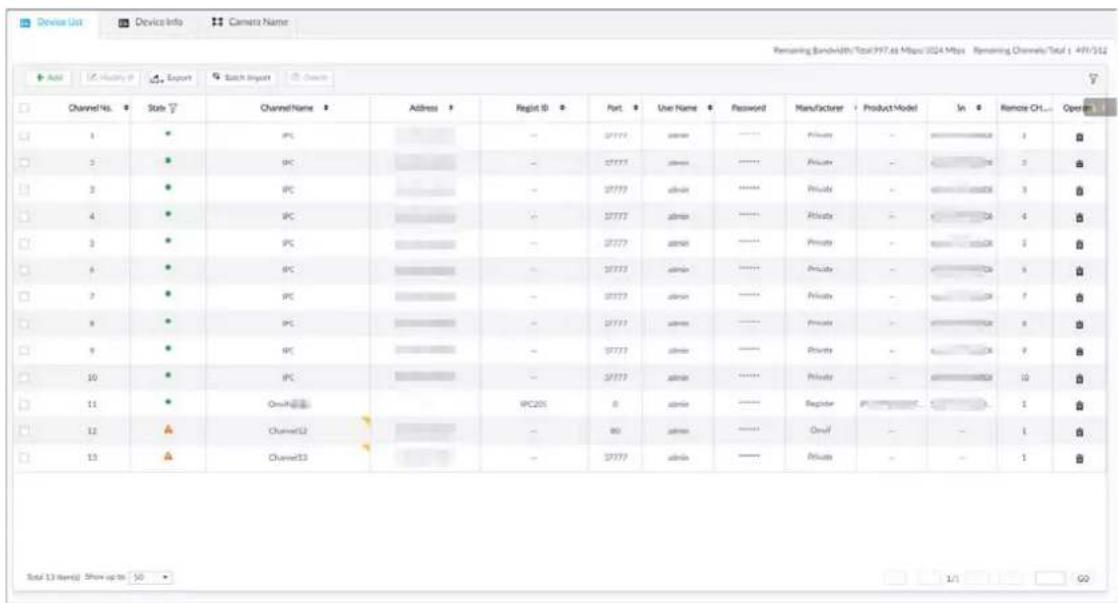Sort the Address column with its arrows
This screenshot has height=603, width=1118.
click(451, 108)
